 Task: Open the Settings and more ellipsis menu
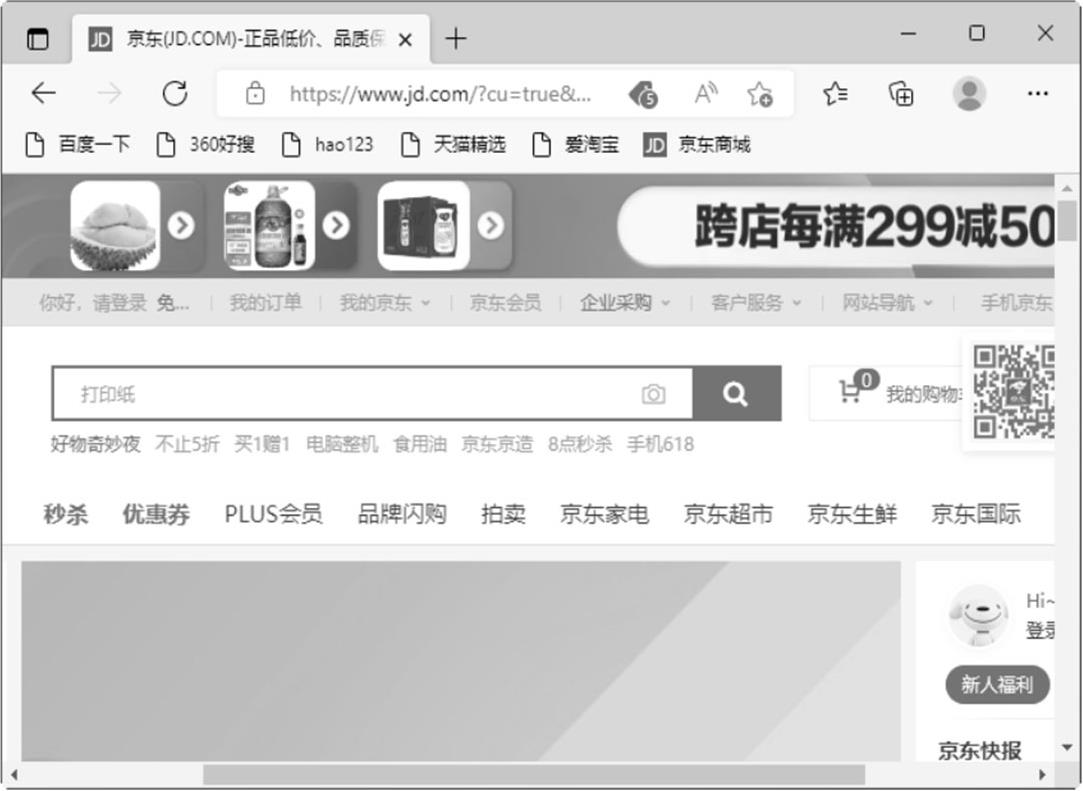tap(1037, 93)
